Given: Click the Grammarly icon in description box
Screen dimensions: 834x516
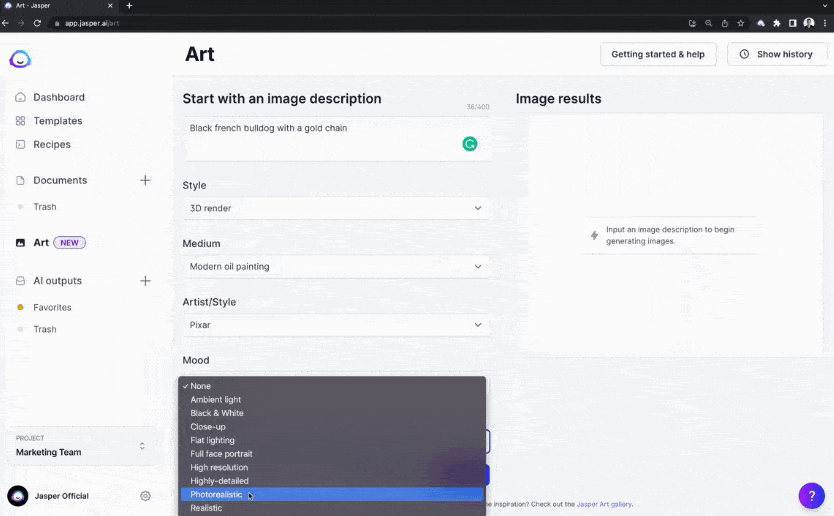Looking at the screenshot, I should (x=470, y=144).
